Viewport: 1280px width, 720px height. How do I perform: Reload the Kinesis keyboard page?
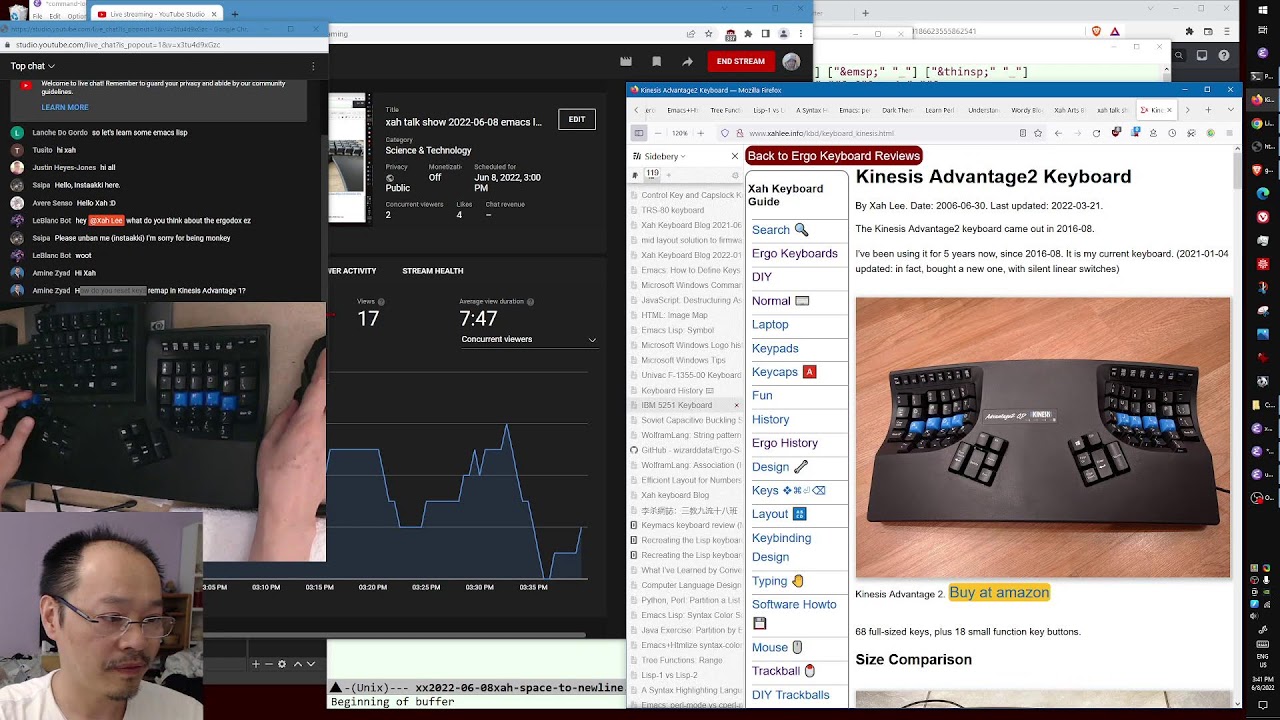(1096, 133)
